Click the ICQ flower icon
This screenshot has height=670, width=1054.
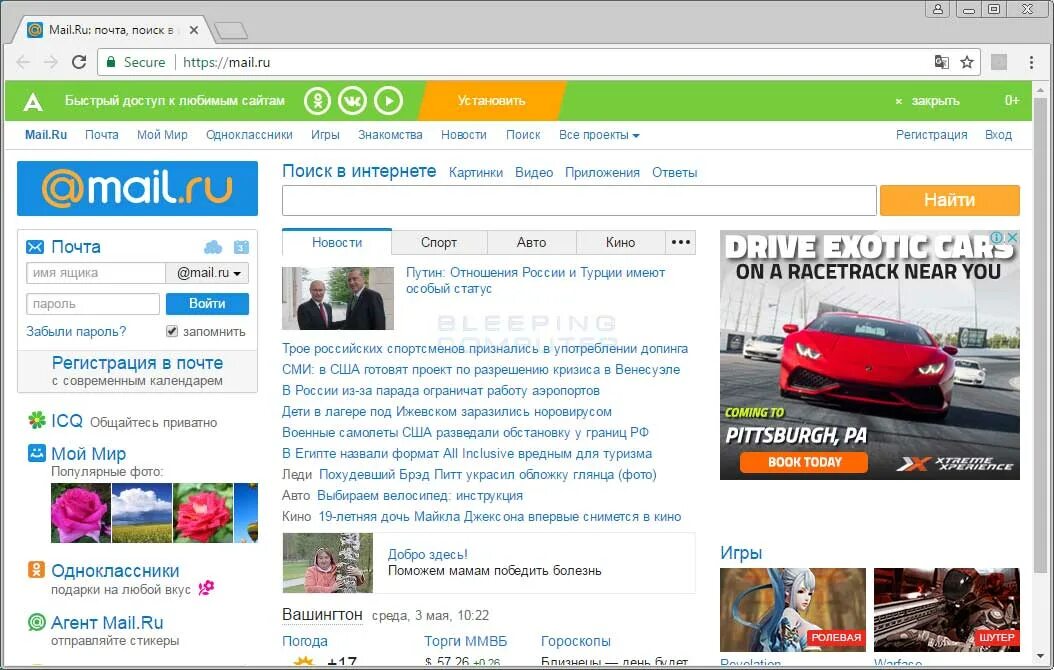(x=36, y=421)
